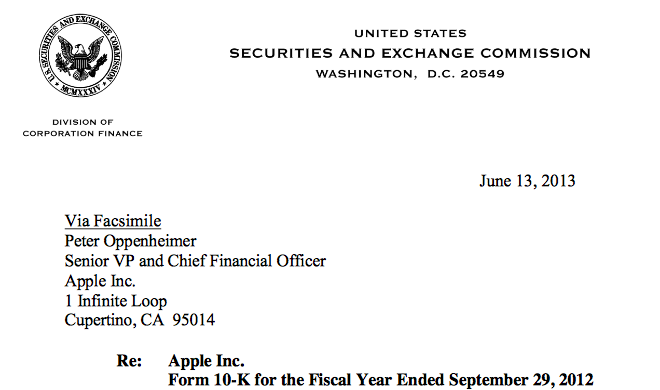Click the underlined "Via Facsimile" text
Viewport: 660px width, 390px height.
point(113,221)
